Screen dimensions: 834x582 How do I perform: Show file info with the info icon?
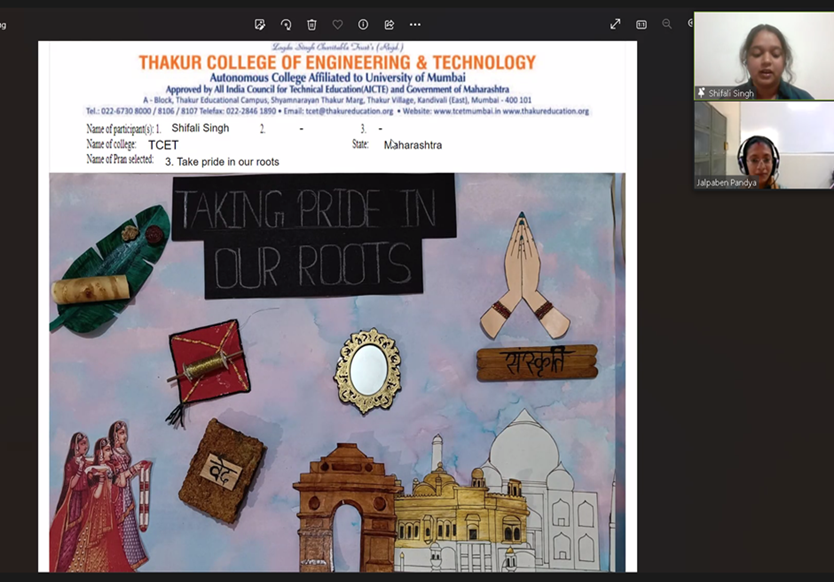(x=363, y=24)
